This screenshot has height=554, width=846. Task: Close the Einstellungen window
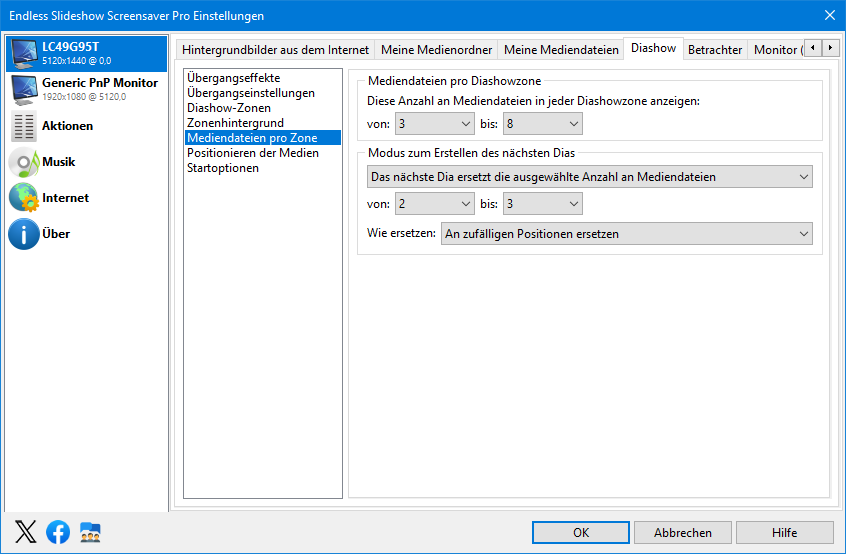pos(830,15)
